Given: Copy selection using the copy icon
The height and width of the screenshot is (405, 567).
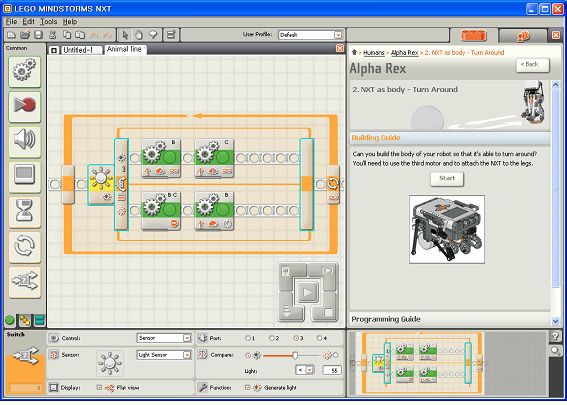Looking at the screenshot, I should (x=67, y=35).
